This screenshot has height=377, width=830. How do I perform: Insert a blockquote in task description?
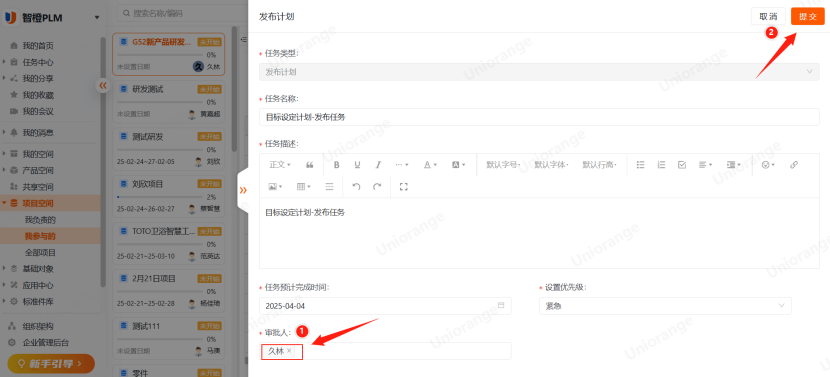pyautogui.click(x=310, y=165)
